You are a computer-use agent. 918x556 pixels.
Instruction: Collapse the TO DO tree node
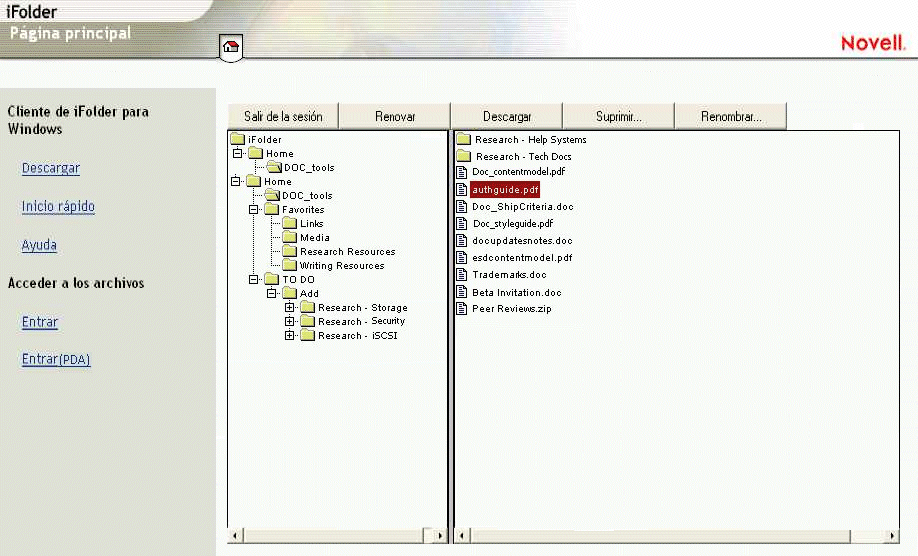point(254,279)
